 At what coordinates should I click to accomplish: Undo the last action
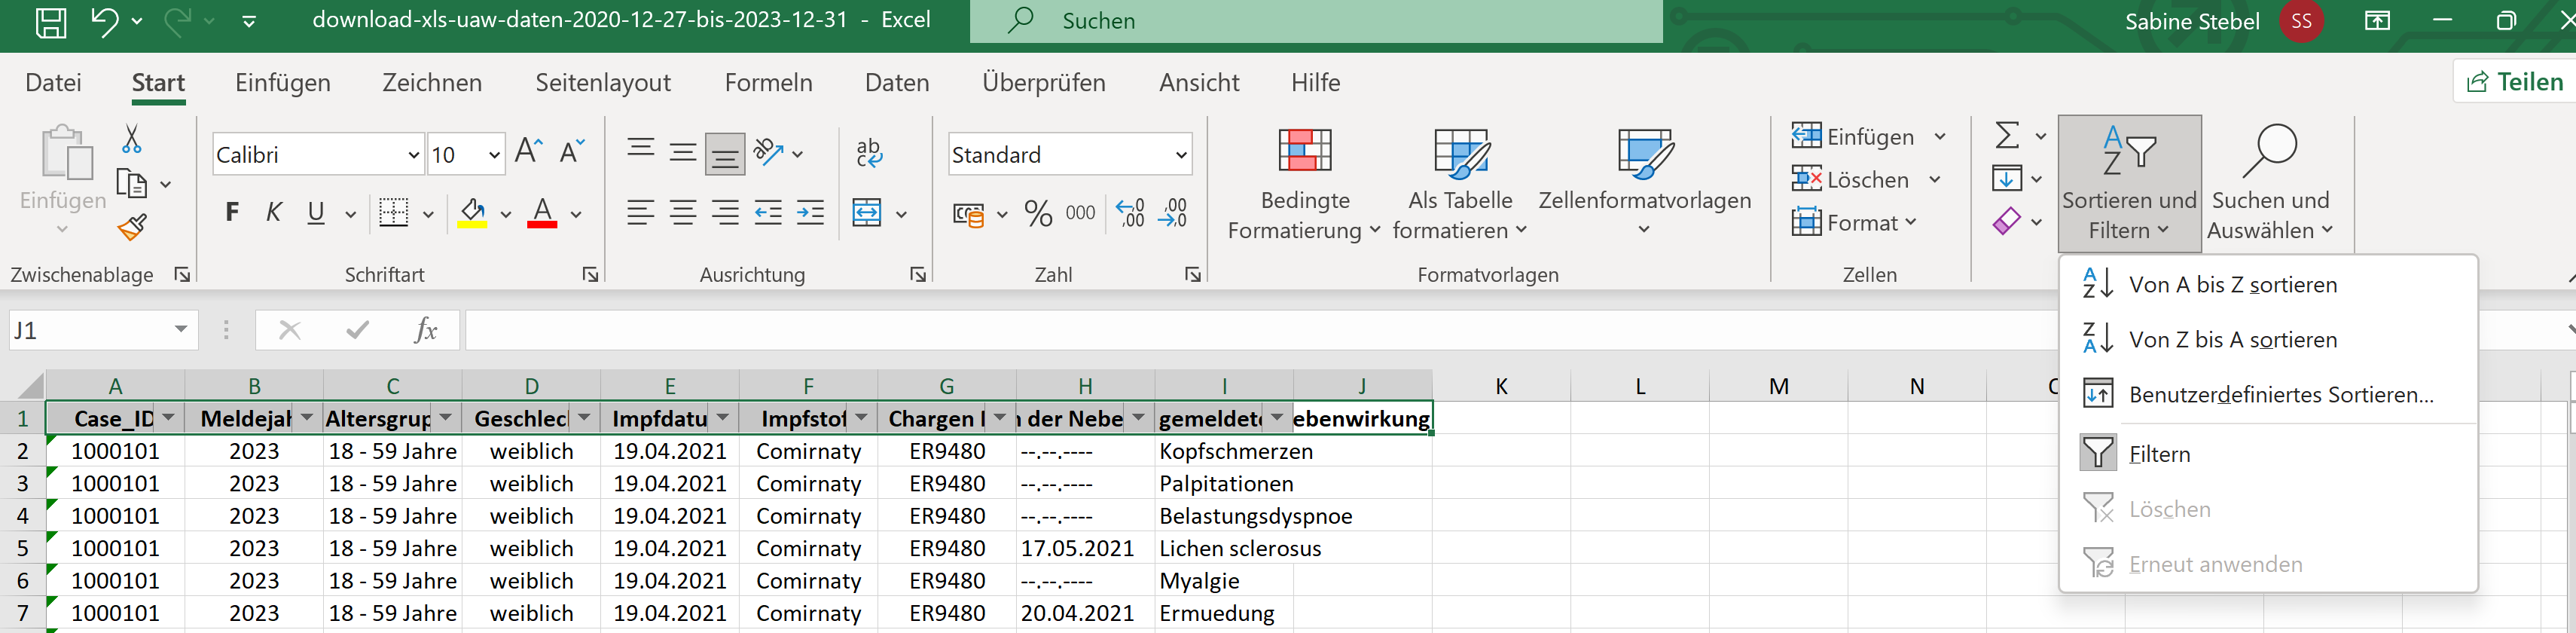[x=104, y=21]
